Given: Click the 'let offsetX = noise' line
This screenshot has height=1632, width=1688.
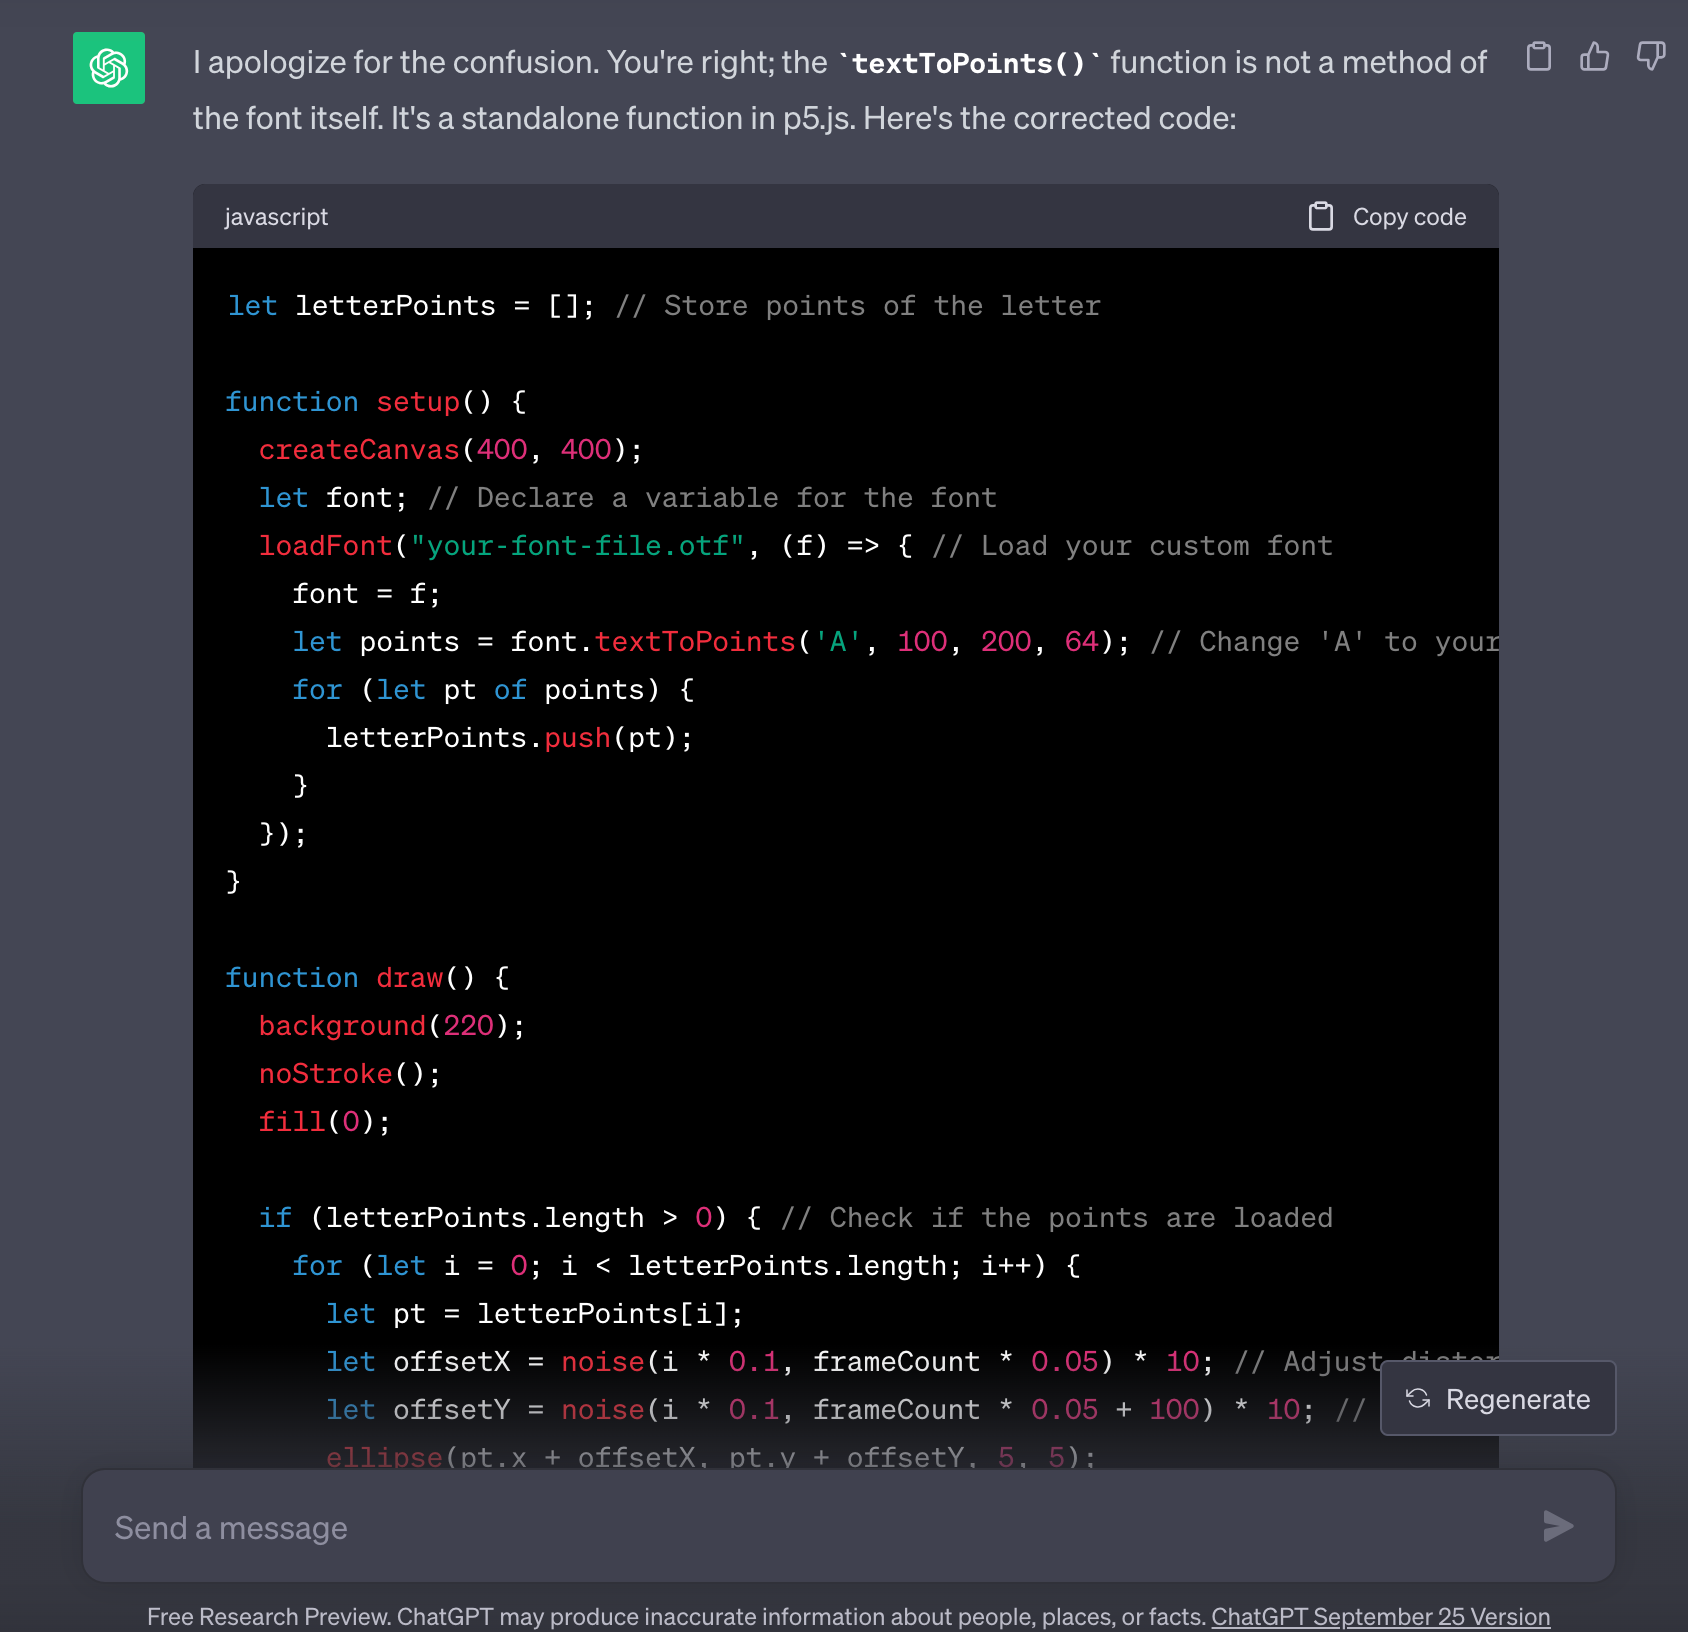Looking at the screenshot, I should tap(912, 1362).
